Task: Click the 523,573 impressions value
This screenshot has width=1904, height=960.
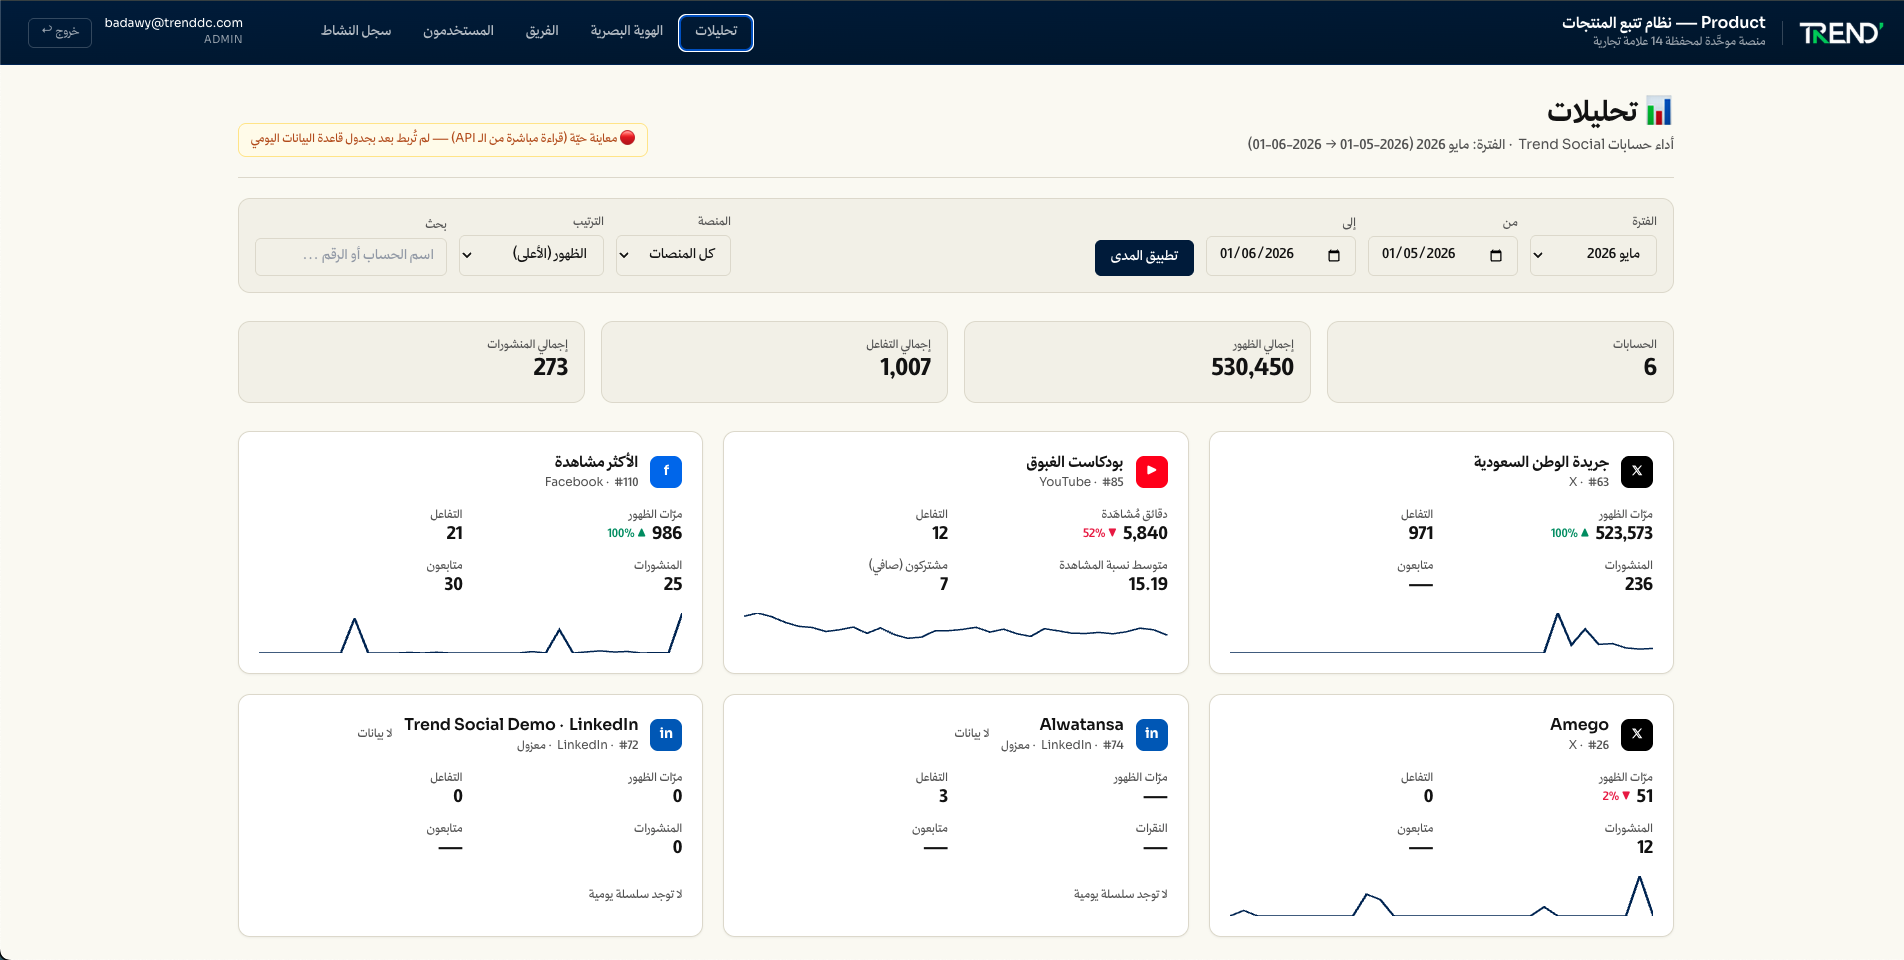Action: tap(1624, 533)
